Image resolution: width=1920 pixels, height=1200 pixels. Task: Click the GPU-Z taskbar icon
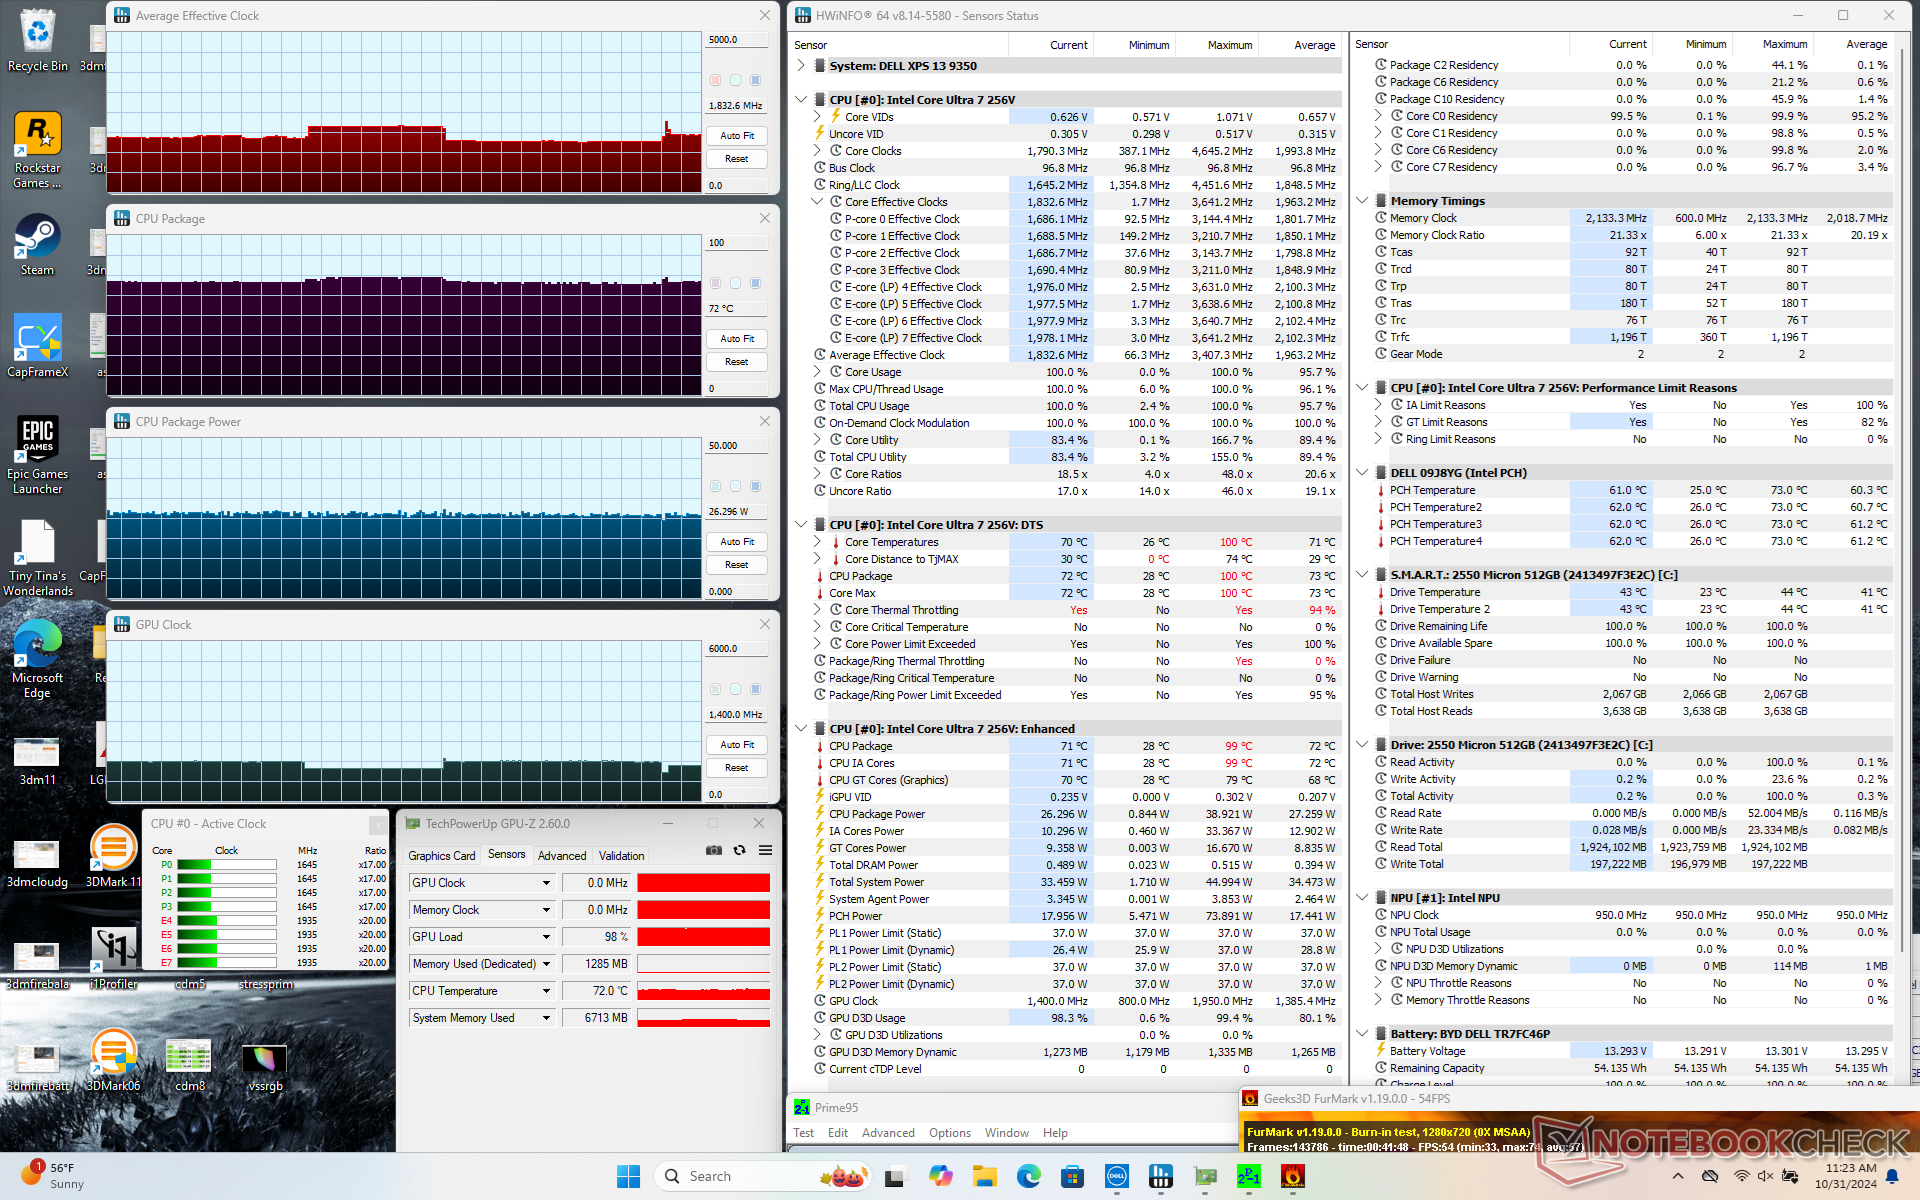[1205, 1176]
